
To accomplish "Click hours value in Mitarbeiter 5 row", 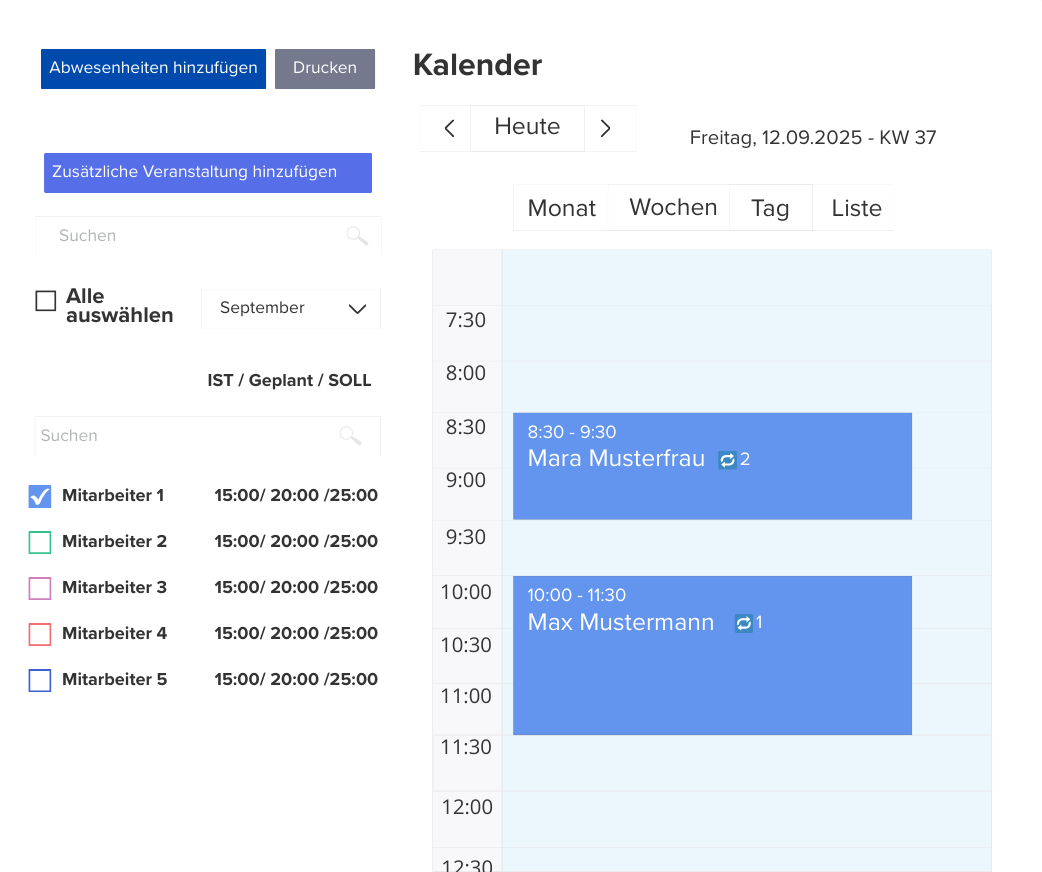I will point(296,679).
